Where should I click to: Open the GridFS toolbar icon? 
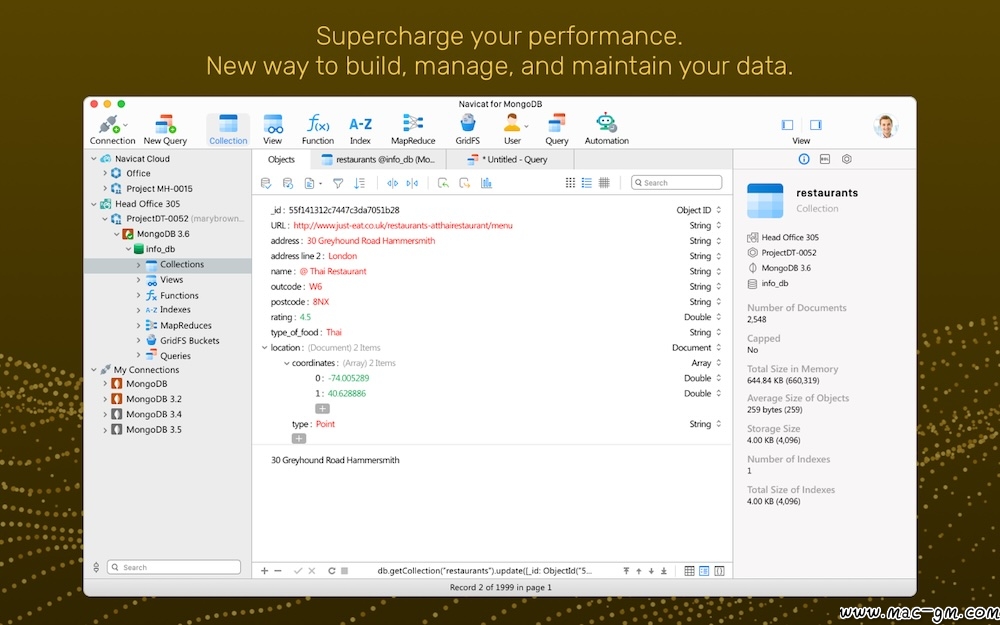coord(467,129)
